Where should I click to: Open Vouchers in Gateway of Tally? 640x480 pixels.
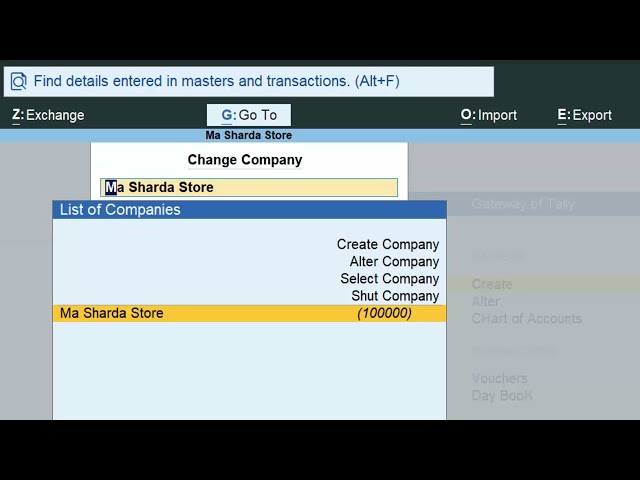click(x=500, y=378)
